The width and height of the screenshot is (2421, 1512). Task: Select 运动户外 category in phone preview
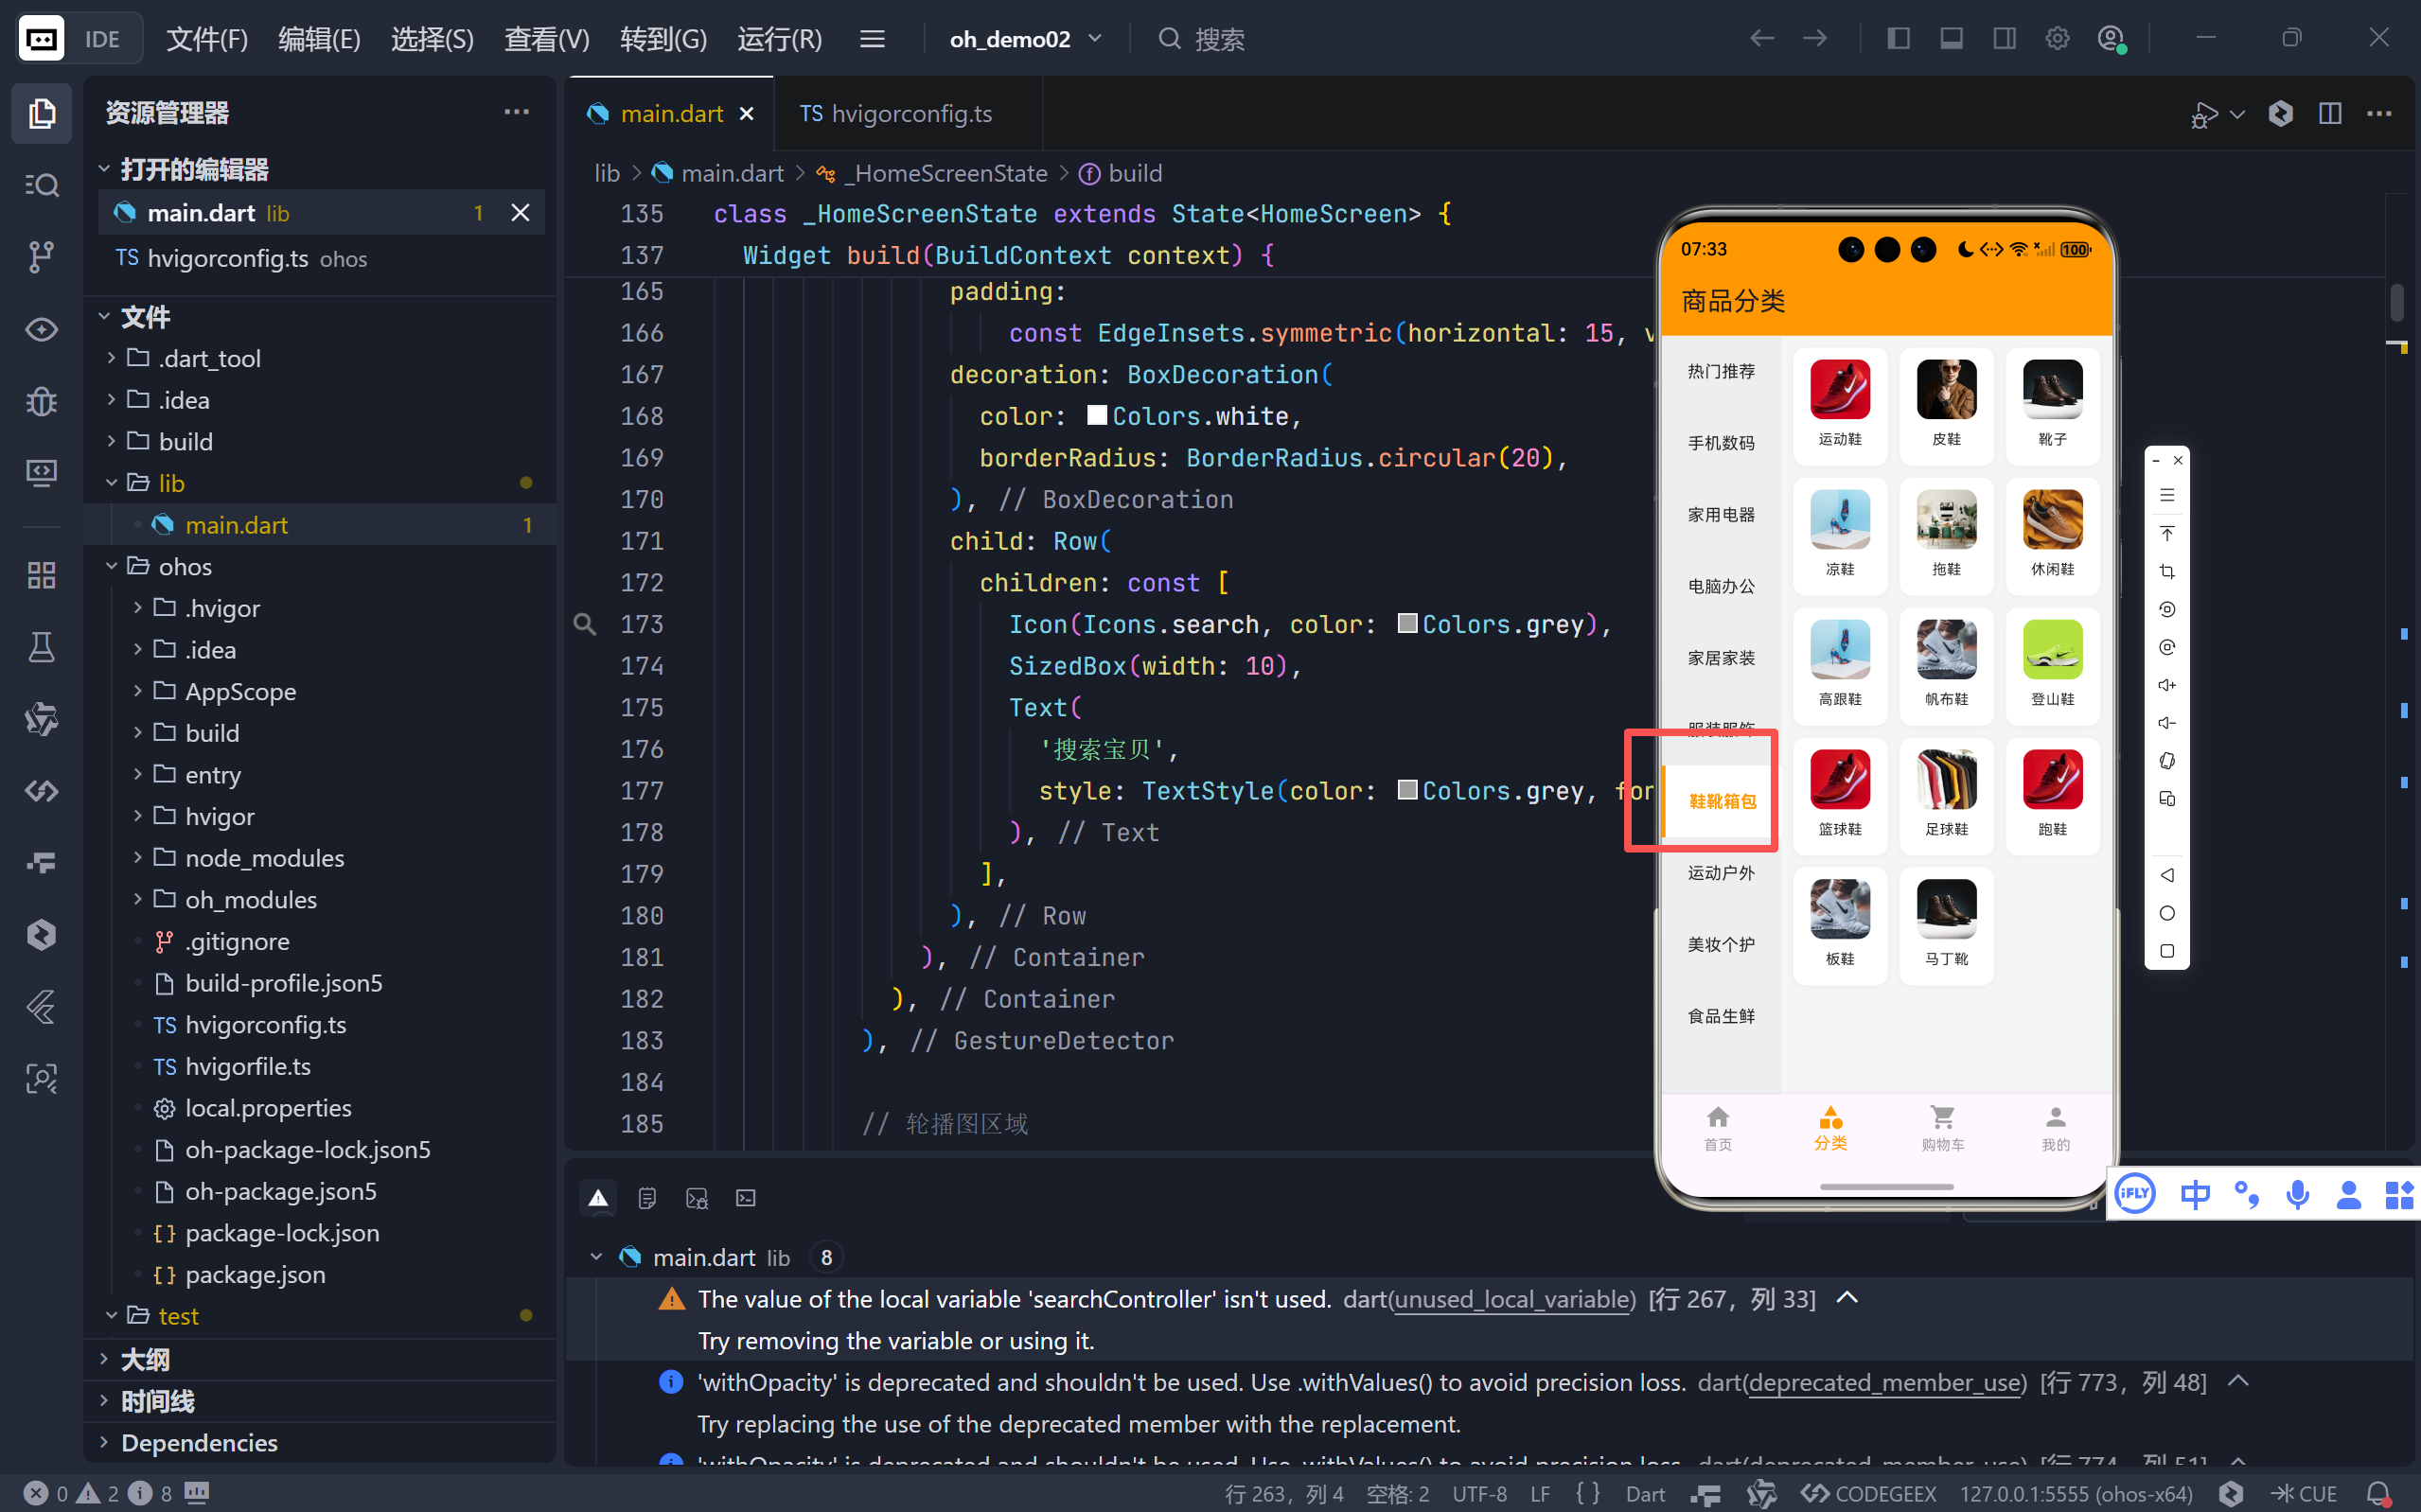(1720, 873)
